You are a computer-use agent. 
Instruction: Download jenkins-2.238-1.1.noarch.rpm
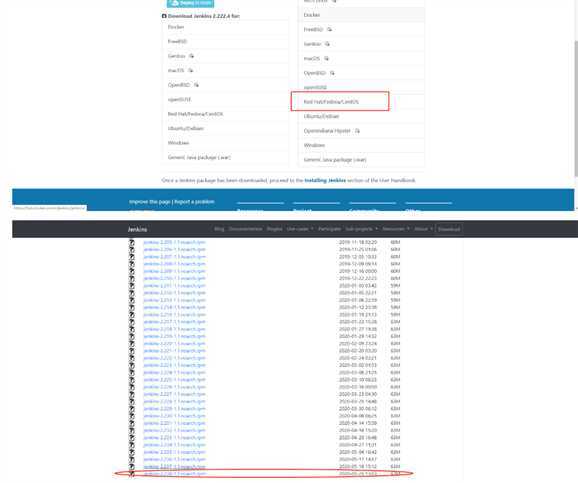click(x=174, y=474)
